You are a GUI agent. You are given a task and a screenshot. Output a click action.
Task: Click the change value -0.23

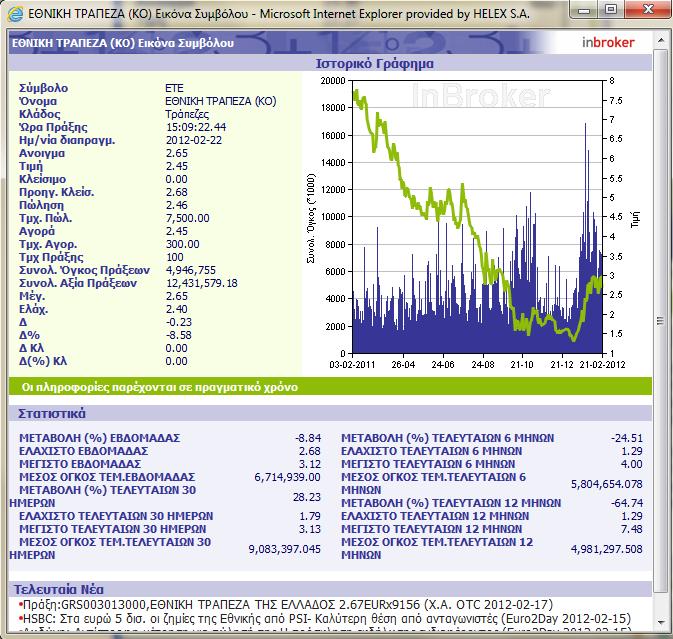click(x=179, y=322)
